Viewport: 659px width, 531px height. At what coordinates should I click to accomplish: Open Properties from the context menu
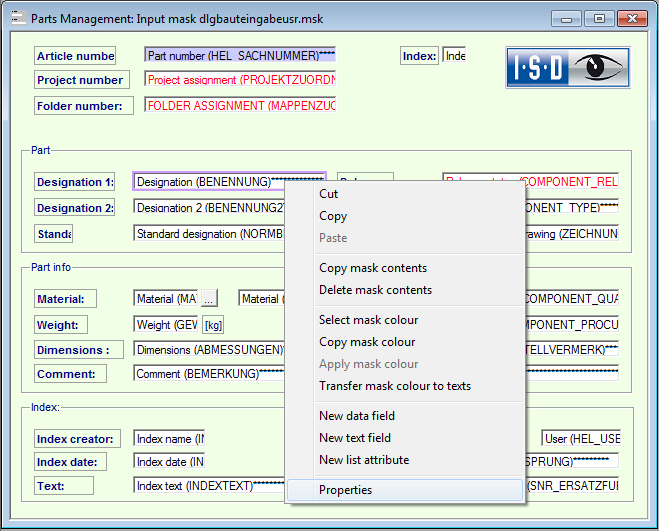pos(345,490)
